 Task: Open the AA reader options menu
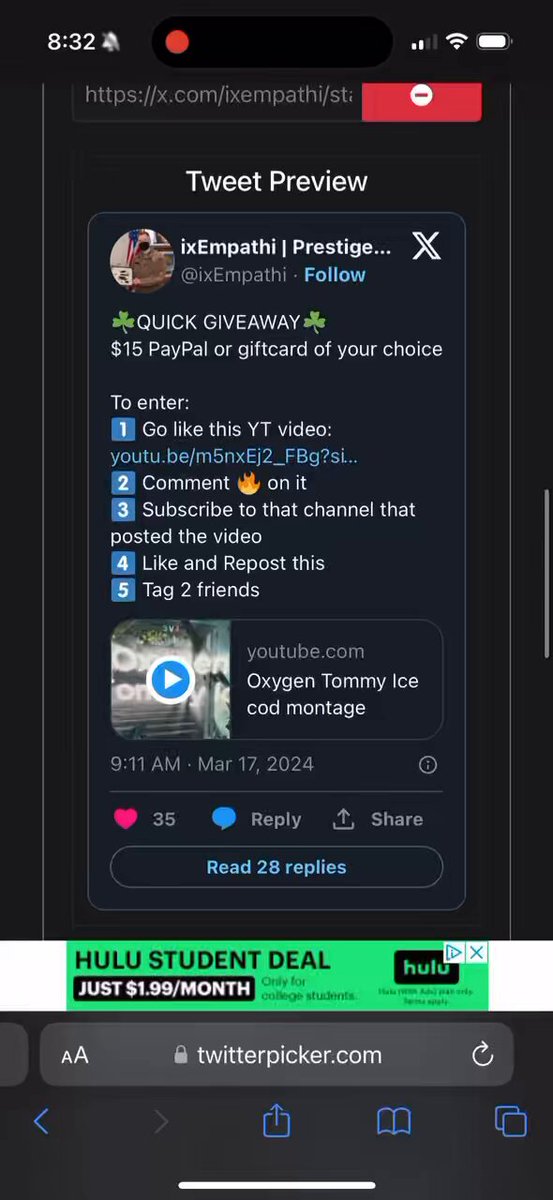coord(75,1055)
